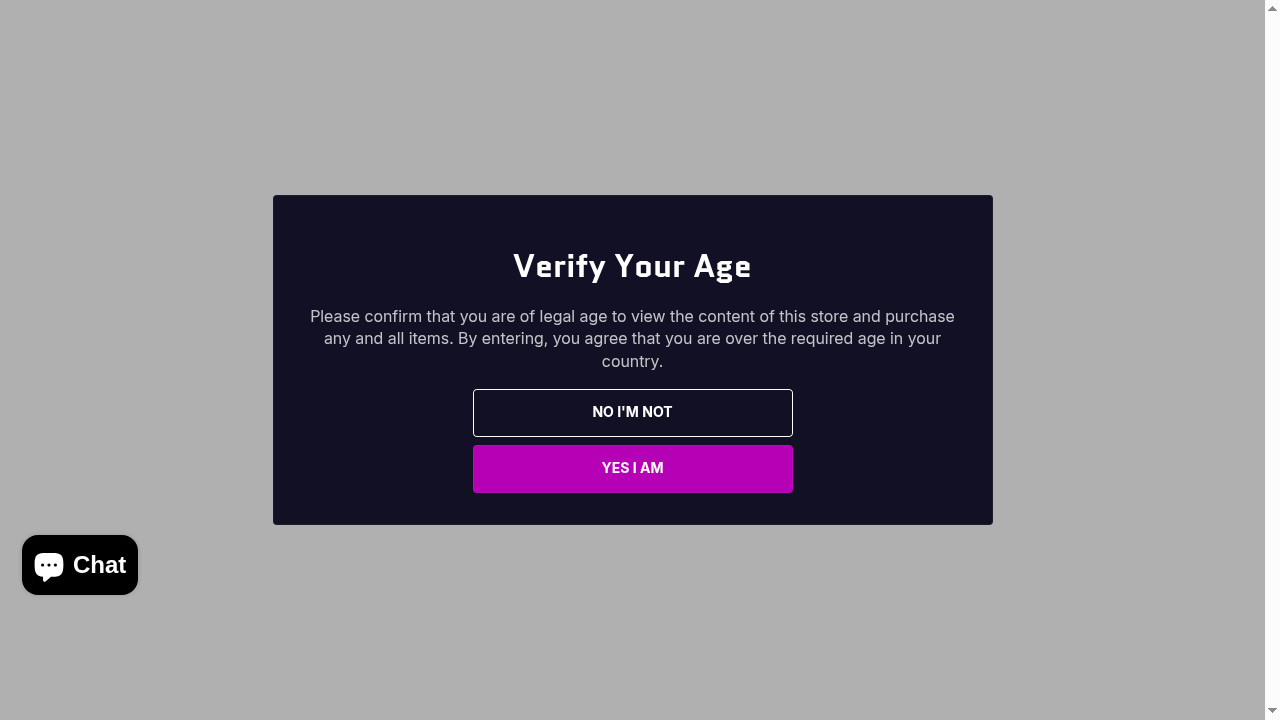Click the word "Chat" in the chat widget
This screenshot has width=1280, height=720.
99,565
